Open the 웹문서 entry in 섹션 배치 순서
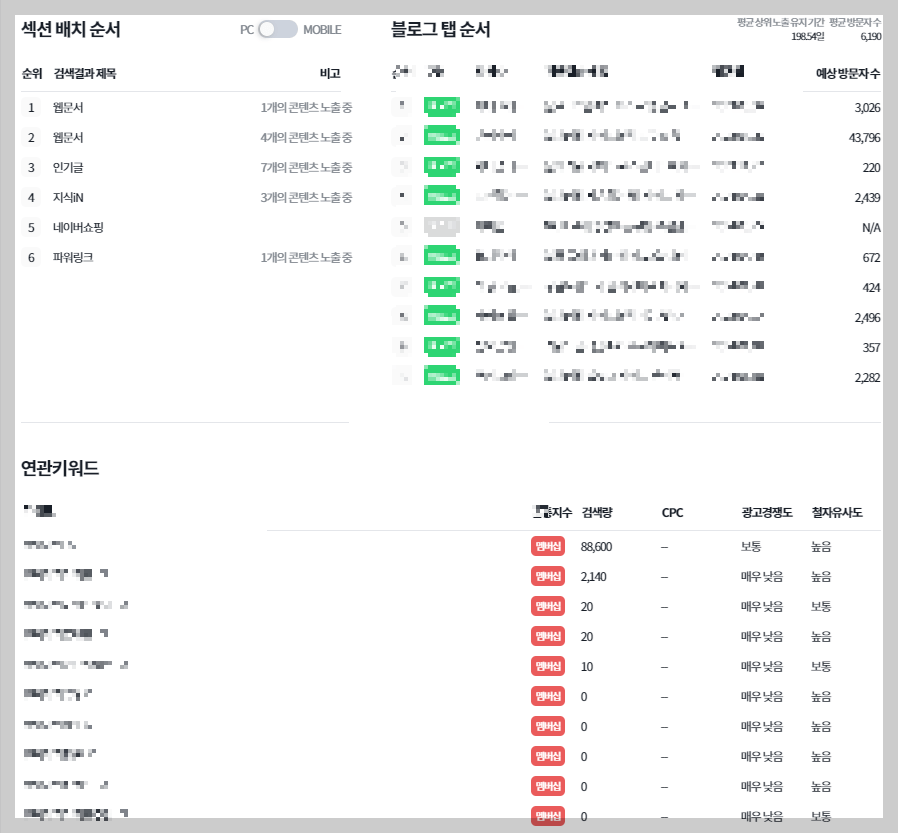 coord(69,107)
